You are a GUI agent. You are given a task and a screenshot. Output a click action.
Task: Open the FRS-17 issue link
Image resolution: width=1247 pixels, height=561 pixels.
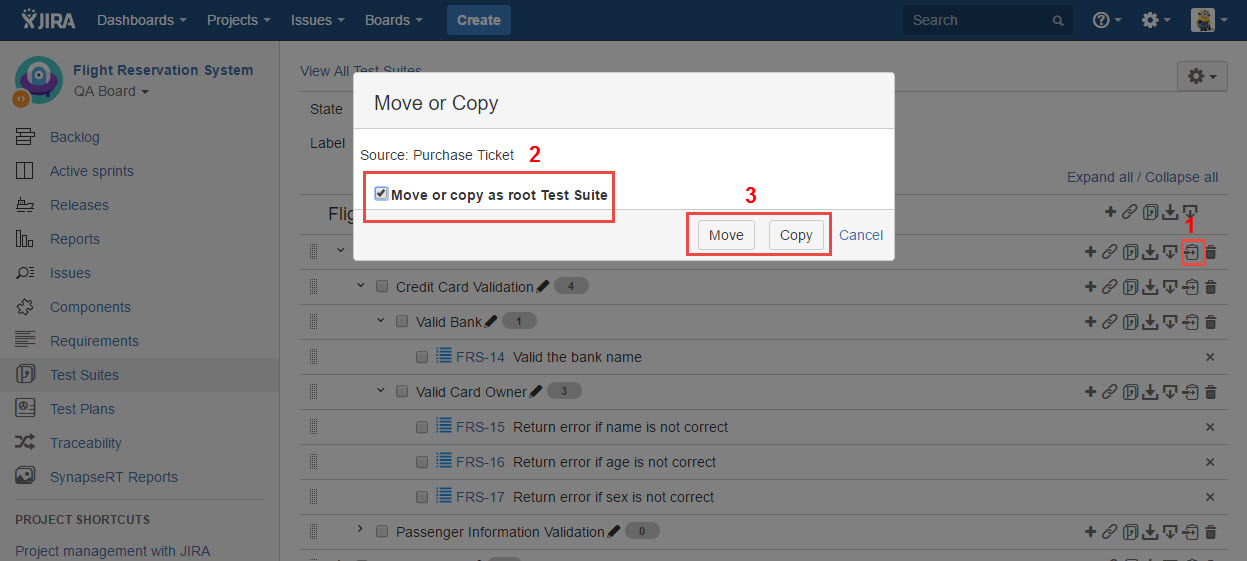click(480, 497)
